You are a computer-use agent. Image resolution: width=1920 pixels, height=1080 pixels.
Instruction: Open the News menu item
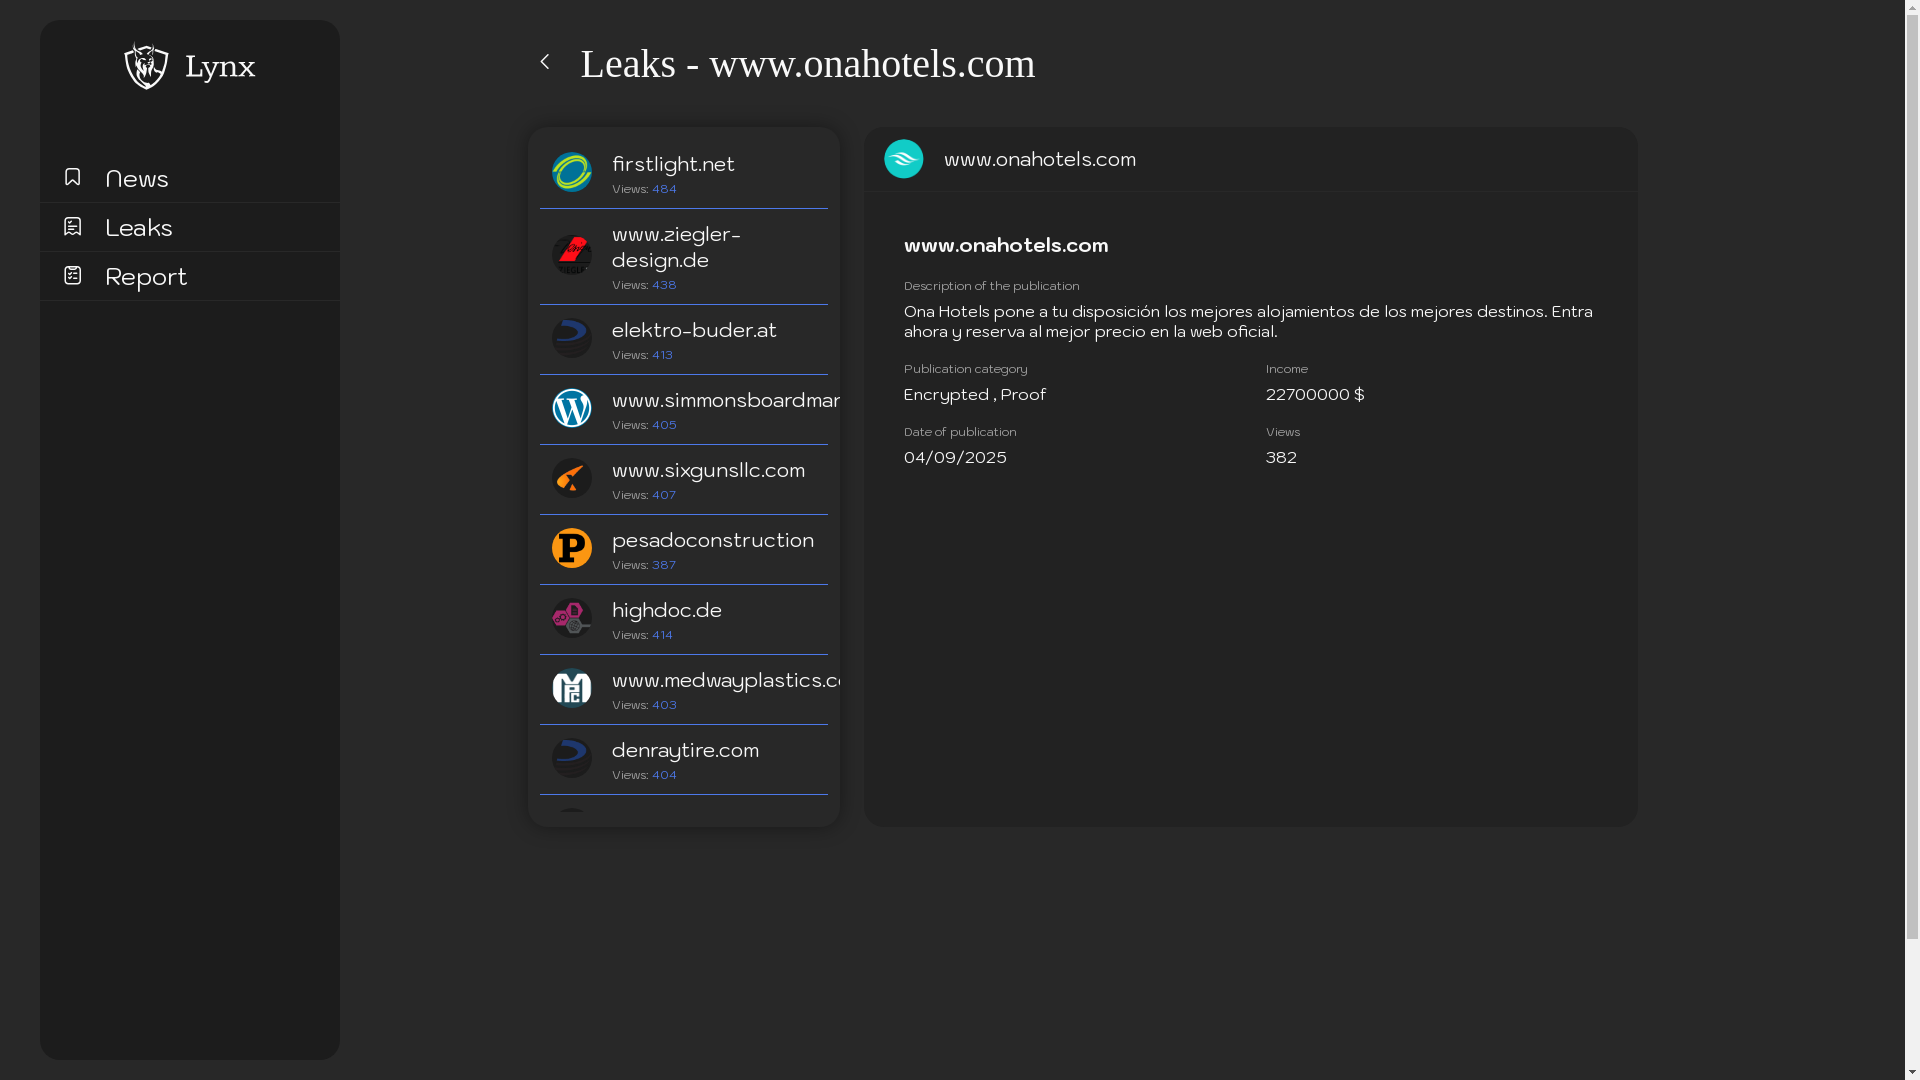point(137,179)
